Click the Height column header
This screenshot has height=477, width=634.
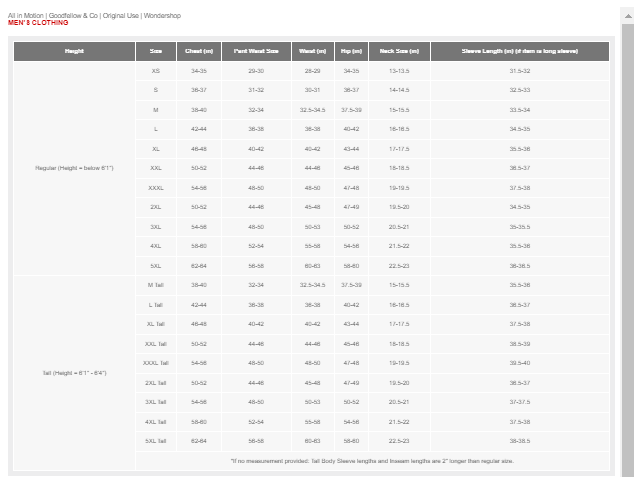pos(74,51)
